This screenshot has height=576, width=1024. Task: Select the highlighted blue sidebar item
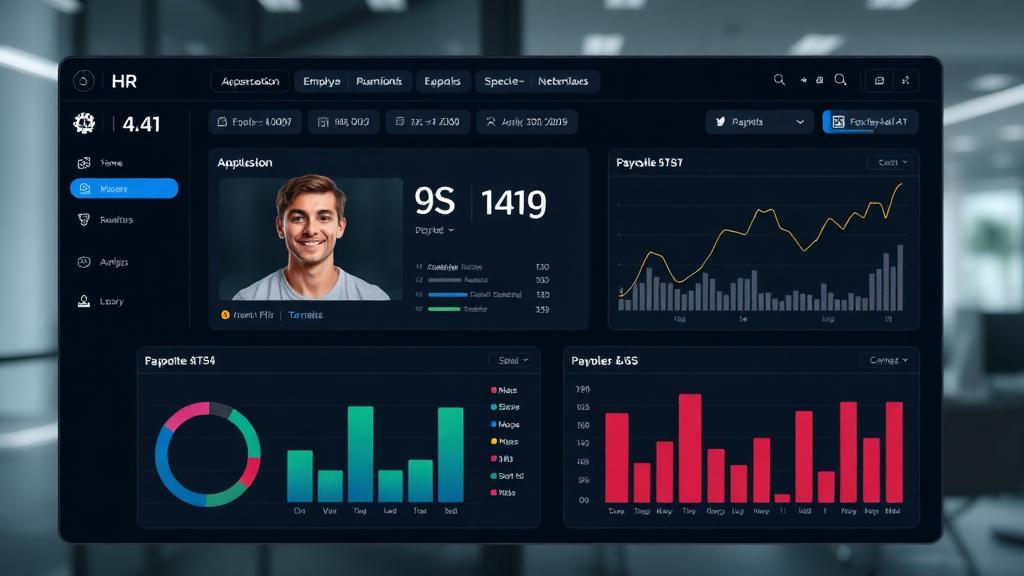[124, 188]
